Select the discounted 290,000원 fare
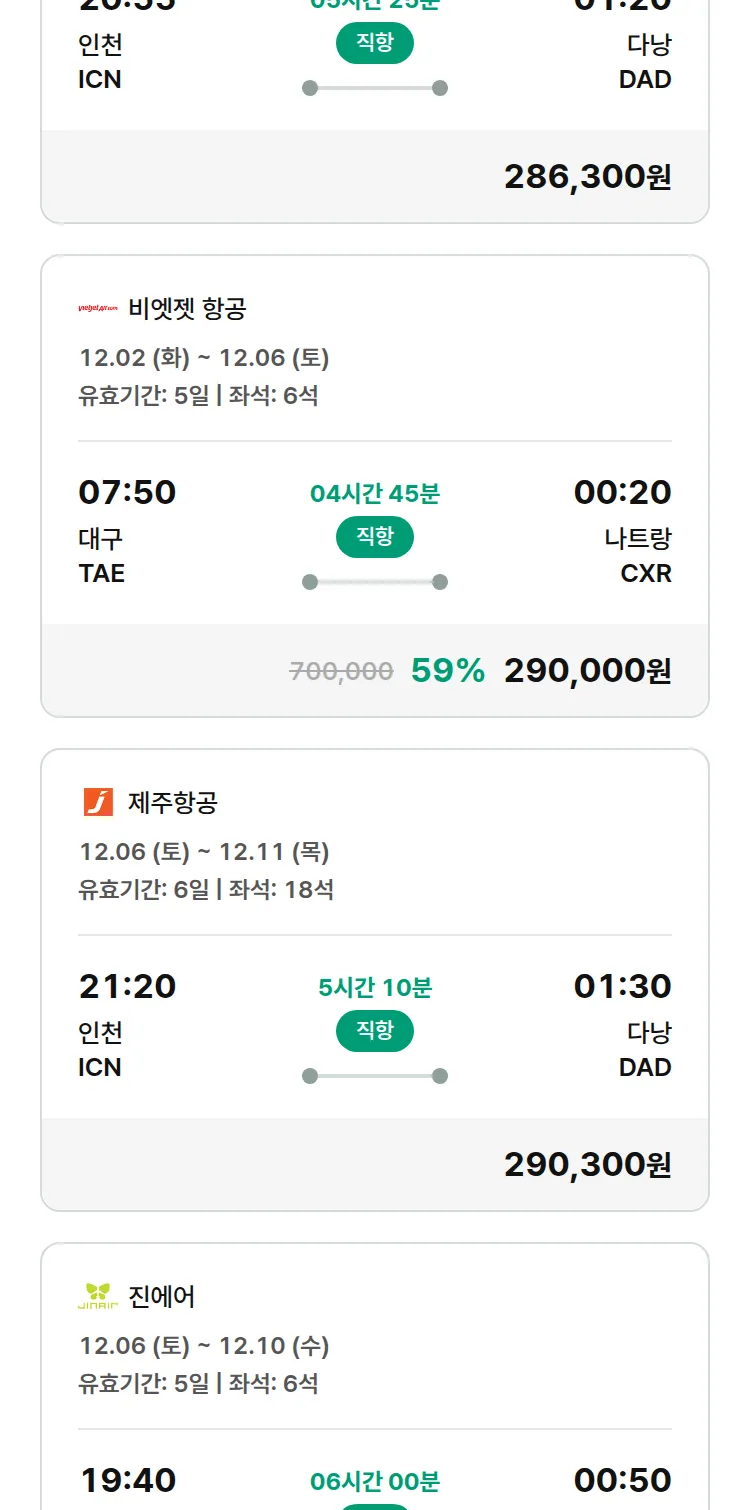750x1510 pixels. pos(587,671)
